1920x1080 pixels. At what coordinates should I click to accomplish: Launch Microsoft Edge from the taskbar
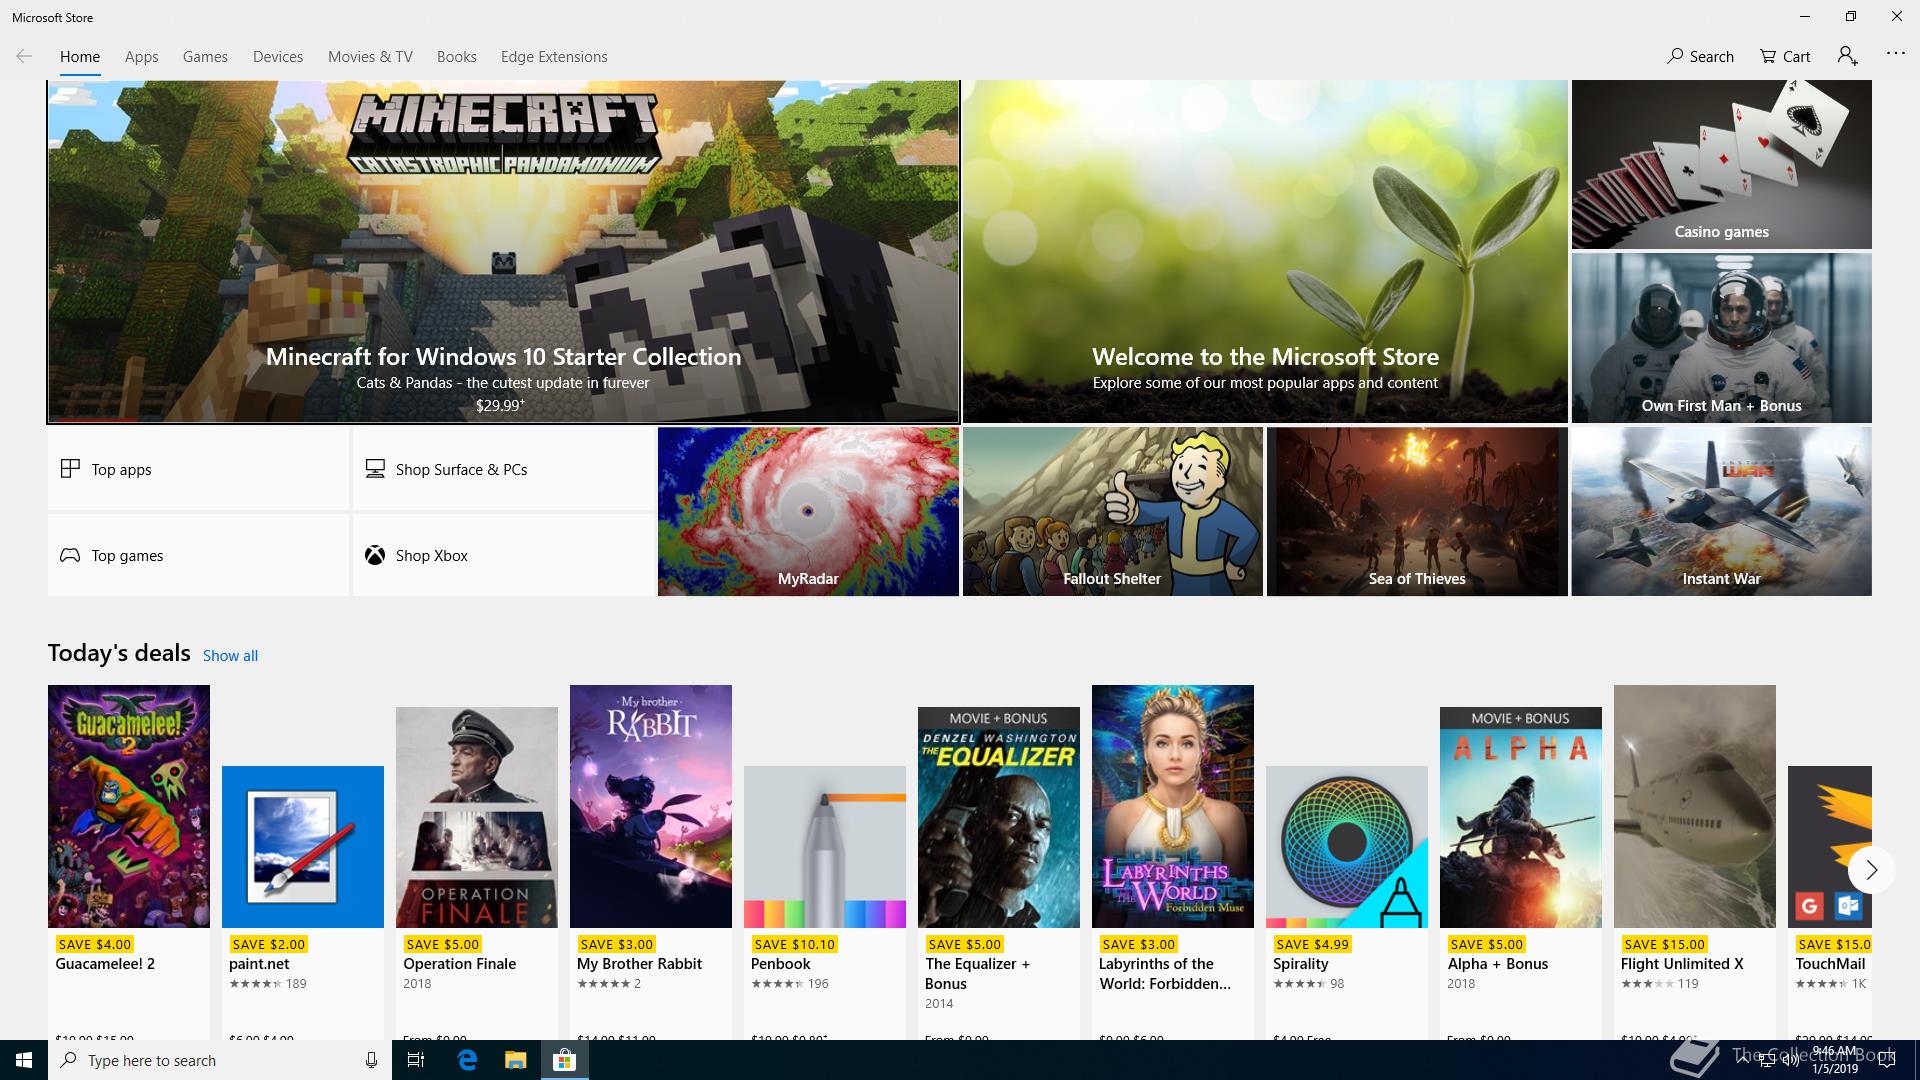point(466,1060)
